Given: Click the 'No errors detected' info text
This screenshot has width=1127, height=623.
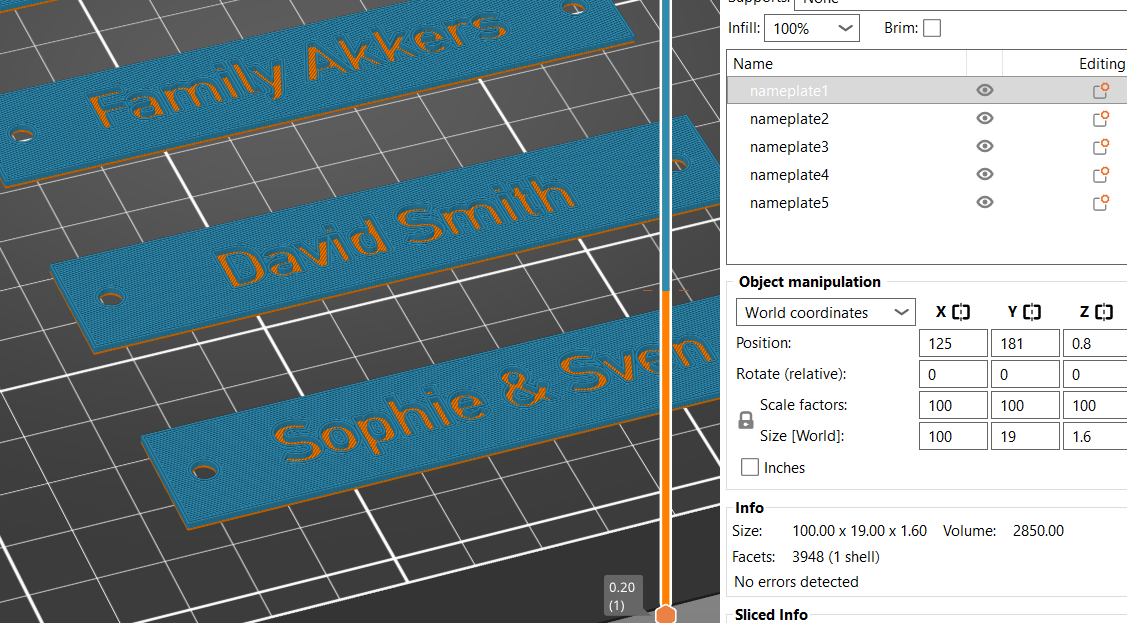Looking at the screenshot, I should [x=796, y=581].
